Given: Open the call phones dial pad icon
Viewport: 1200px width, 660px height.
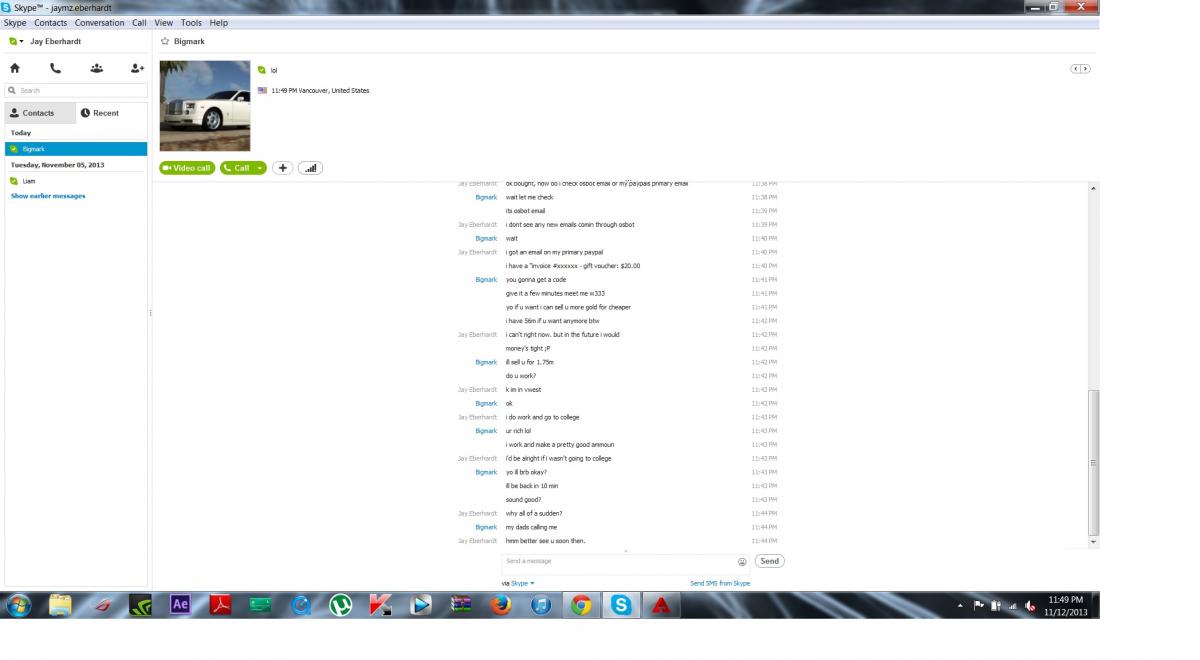Looking at the screenshot, I should [55, 68].
